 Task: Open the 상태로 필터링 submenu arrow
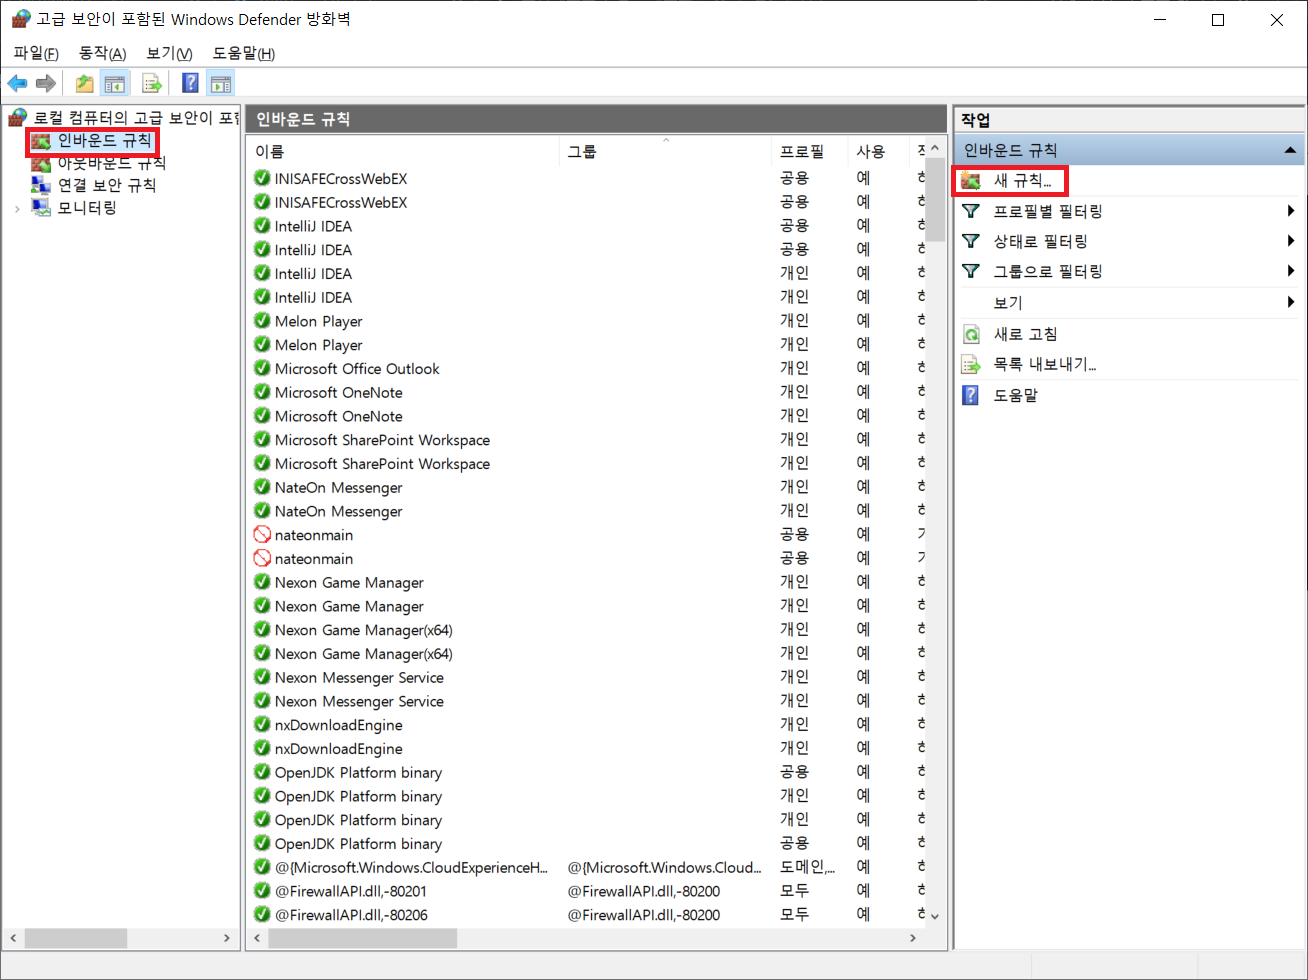pyautogui.click(x=1291, y=241)
